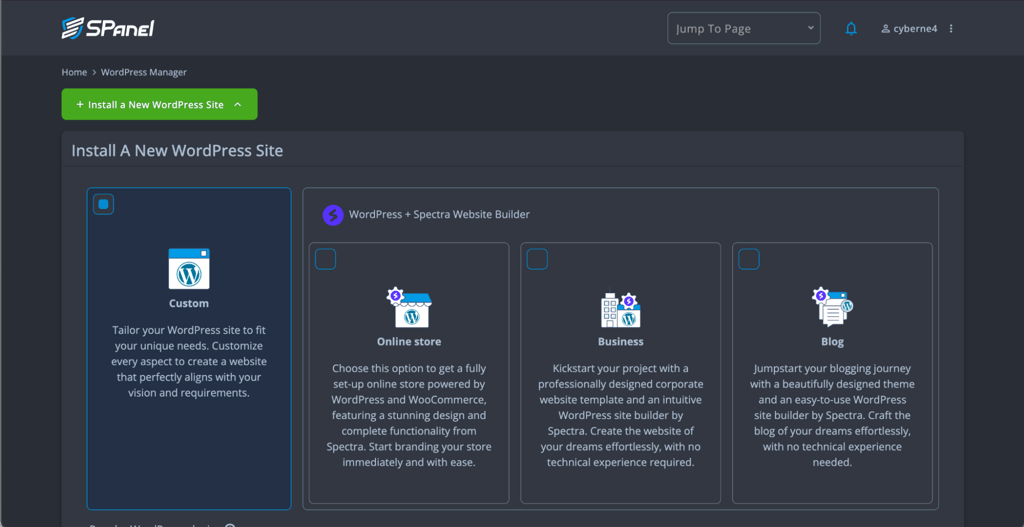The image size is (1024, 527).
Task: Click the WordPress Manager breadcrumb
Action: [144, 72]
